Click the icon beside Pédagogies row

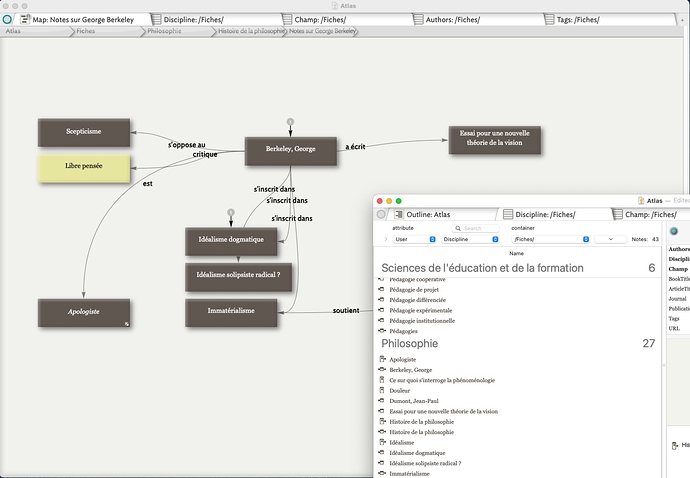pyautogui.click(x=382, y=331)
